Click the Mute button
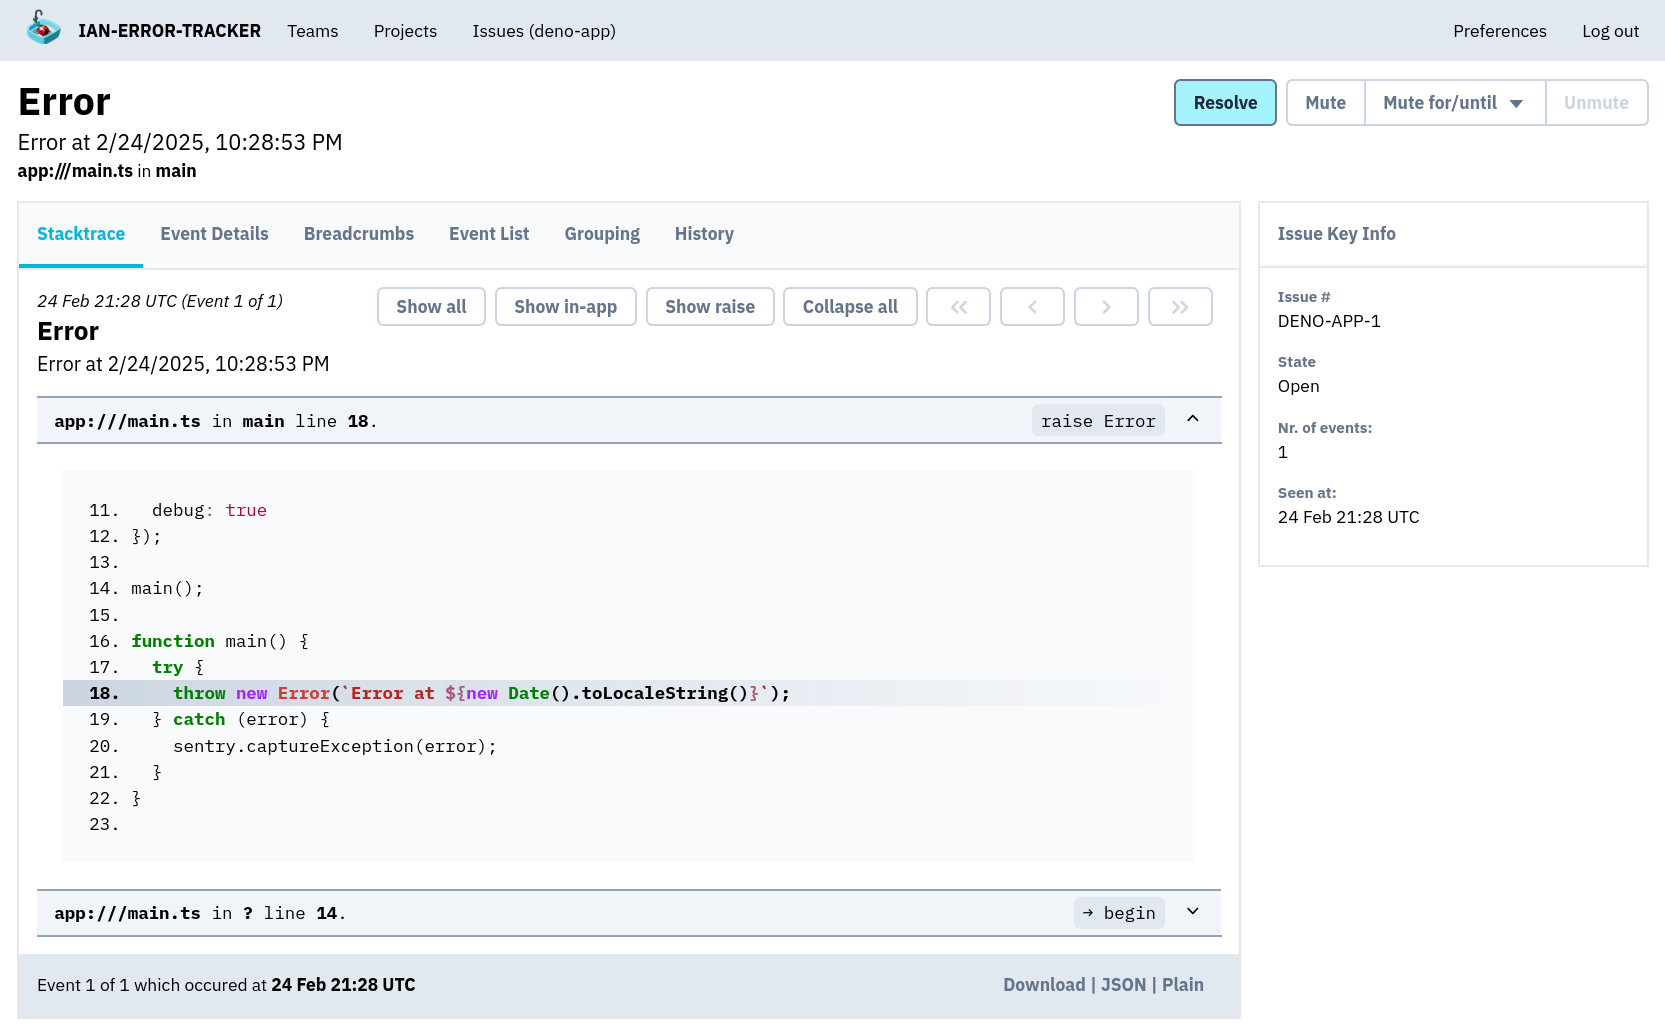1665x1036 pixels. pos(1325,103)
